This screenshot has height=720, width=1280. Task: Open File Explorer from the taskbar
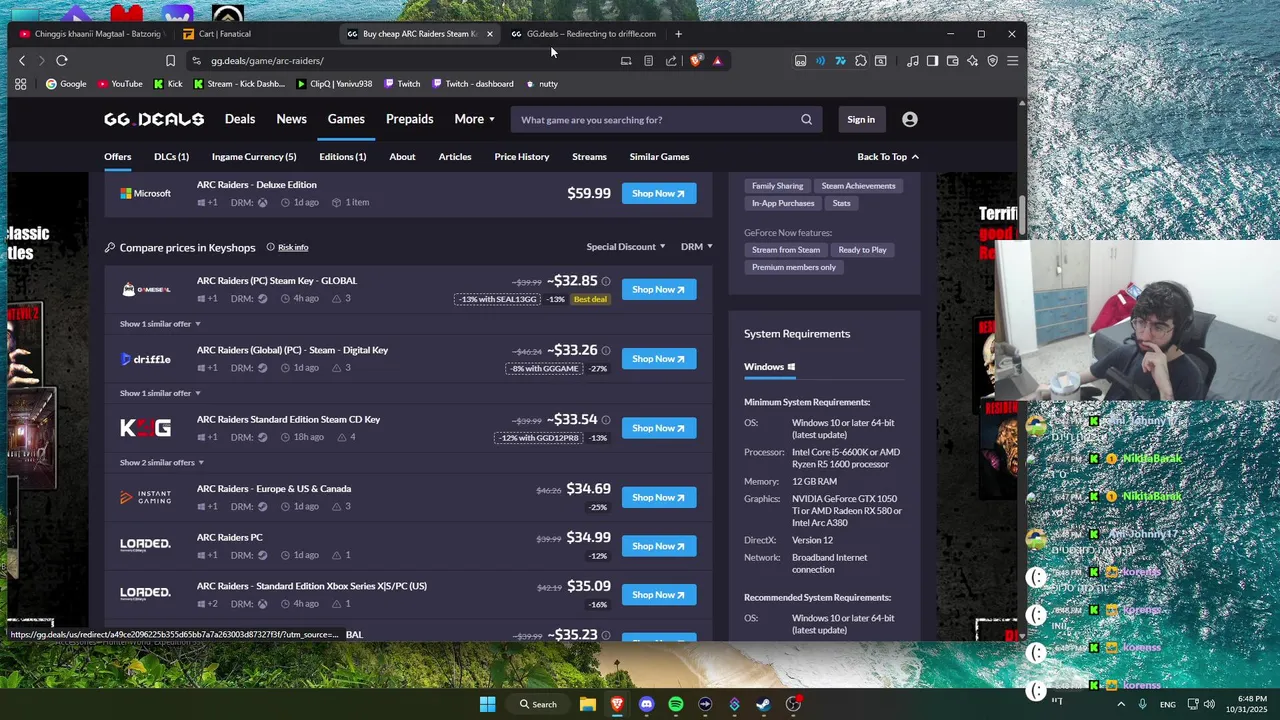click(x=588, y=704)
